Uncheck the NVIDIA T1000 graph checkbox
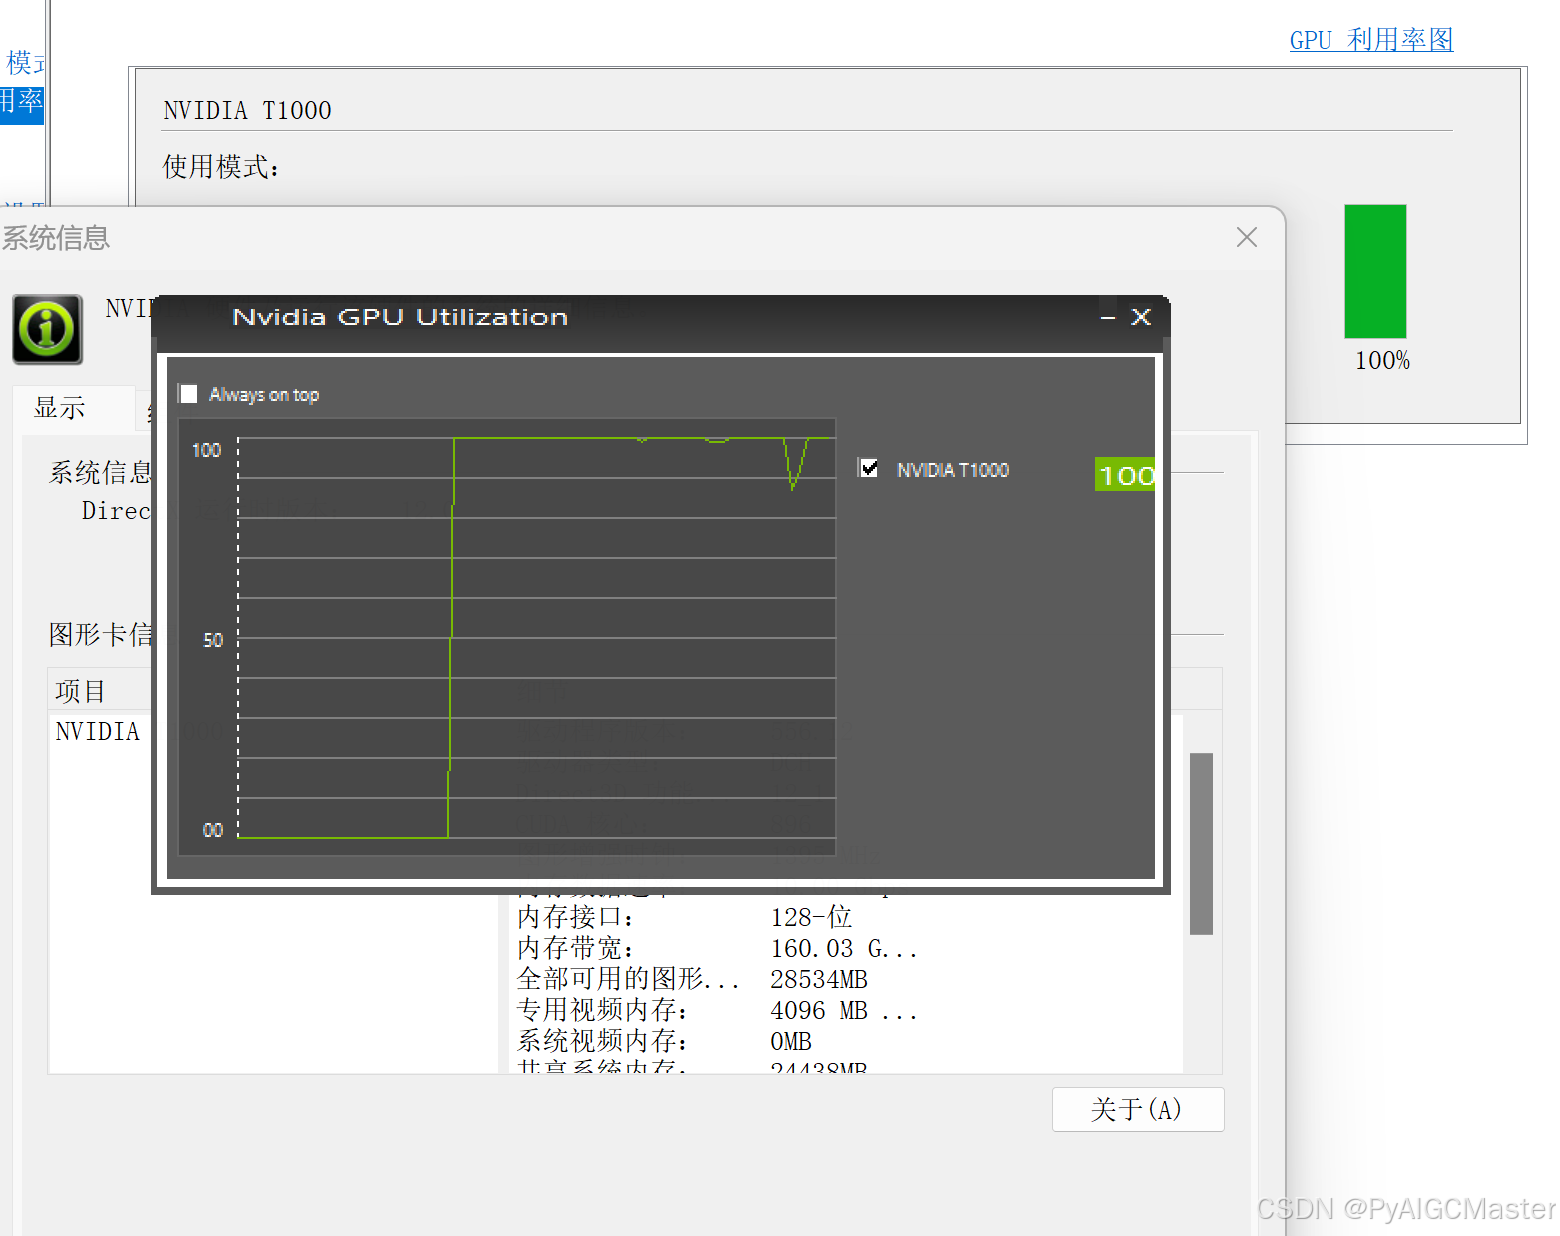The height and width of the screenshot is (1236, 1560). click(869, 468)
